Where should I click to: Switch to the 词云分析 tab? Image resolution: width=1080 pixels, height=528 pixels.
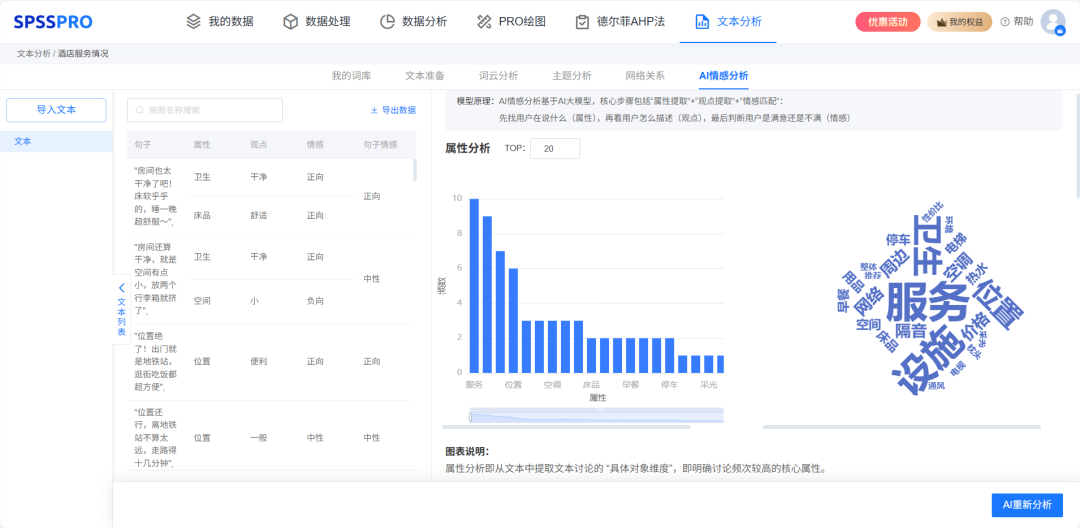(x=498, y=75)
